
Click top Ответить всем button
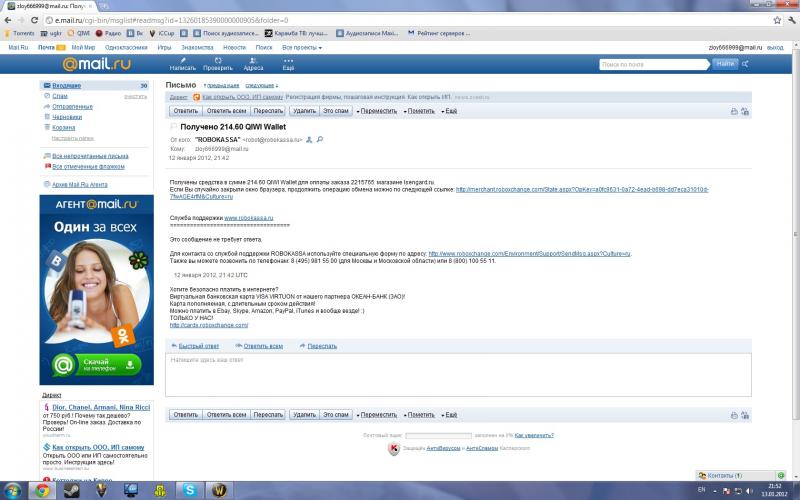coord(226,111)
